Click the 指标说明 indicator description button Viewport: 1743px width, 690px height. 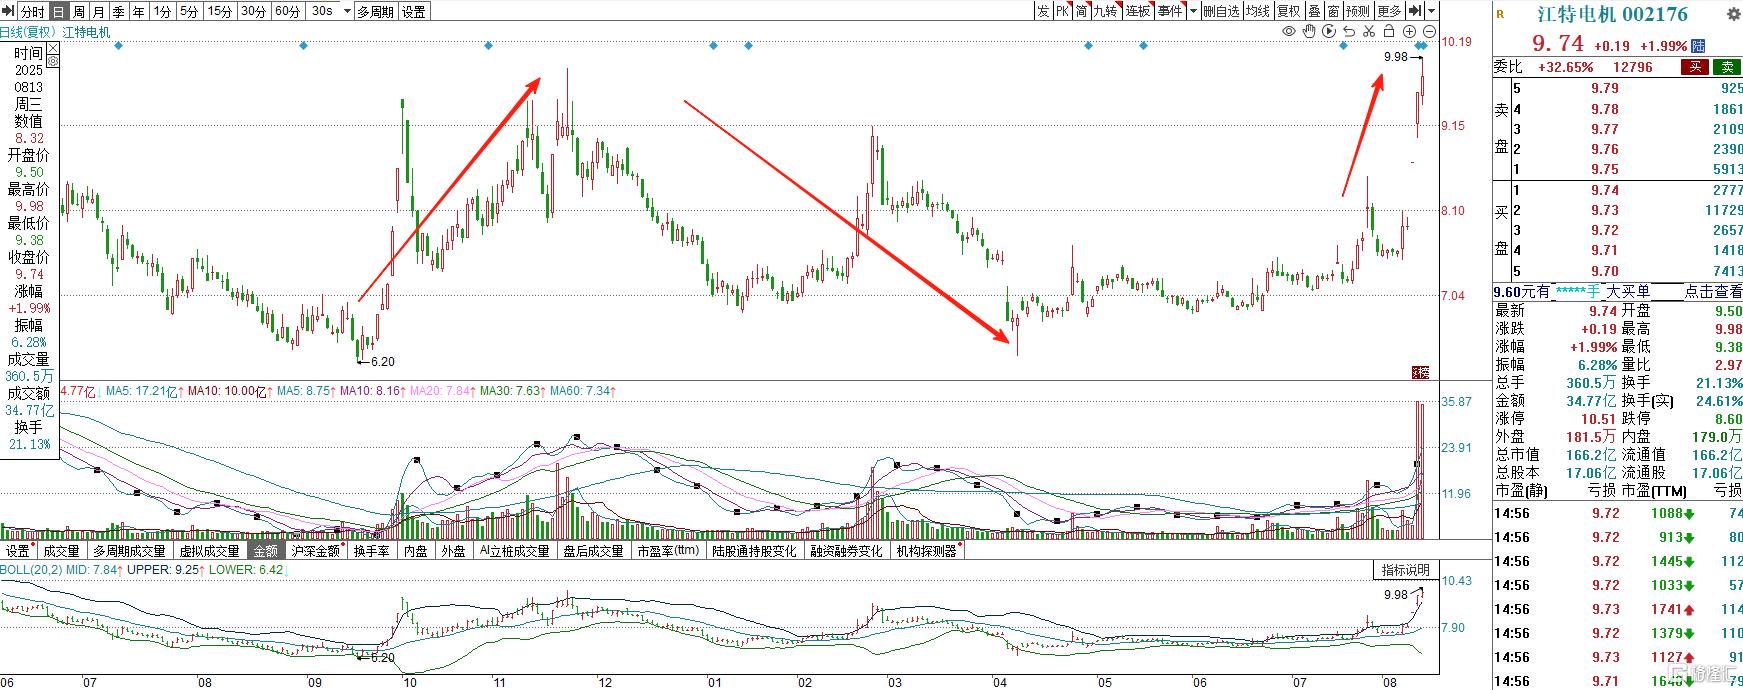pyautogui.click(x=1406, y=570)
